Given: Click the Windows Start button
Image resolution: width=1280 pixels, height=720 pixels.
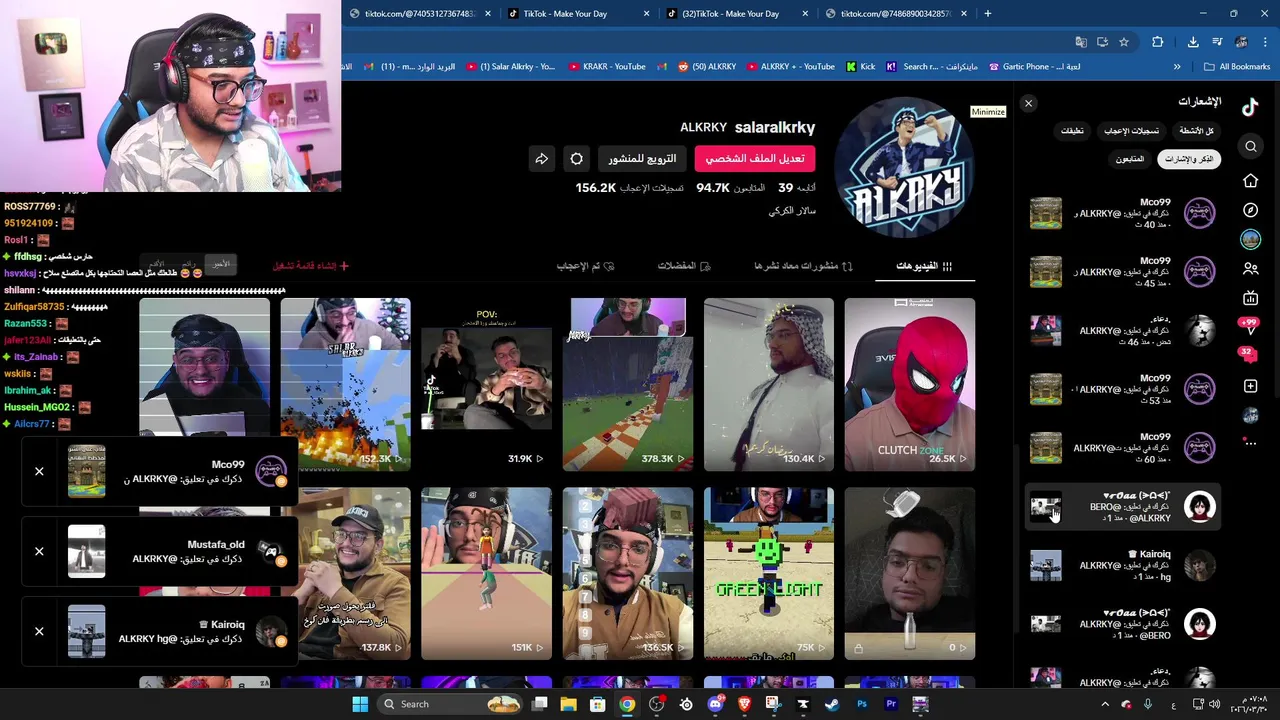Looking at the screenshot, I should point(360,704).
